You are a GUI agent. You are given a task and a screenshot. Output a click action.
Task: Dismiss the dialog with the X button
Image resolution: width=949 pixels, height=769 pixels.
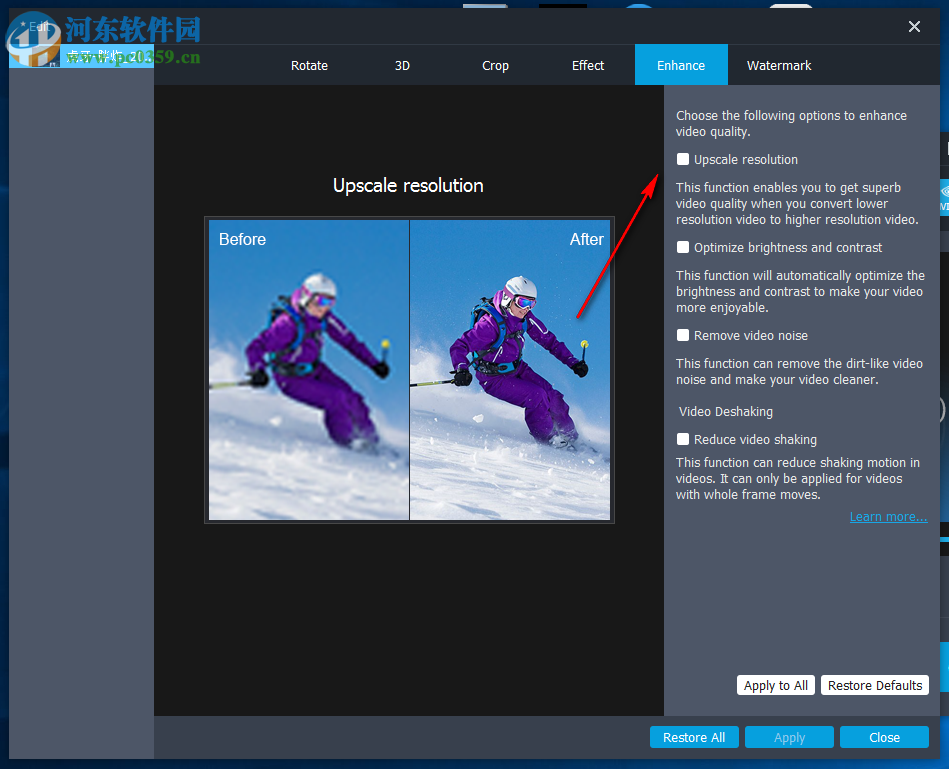pos(914,26)
